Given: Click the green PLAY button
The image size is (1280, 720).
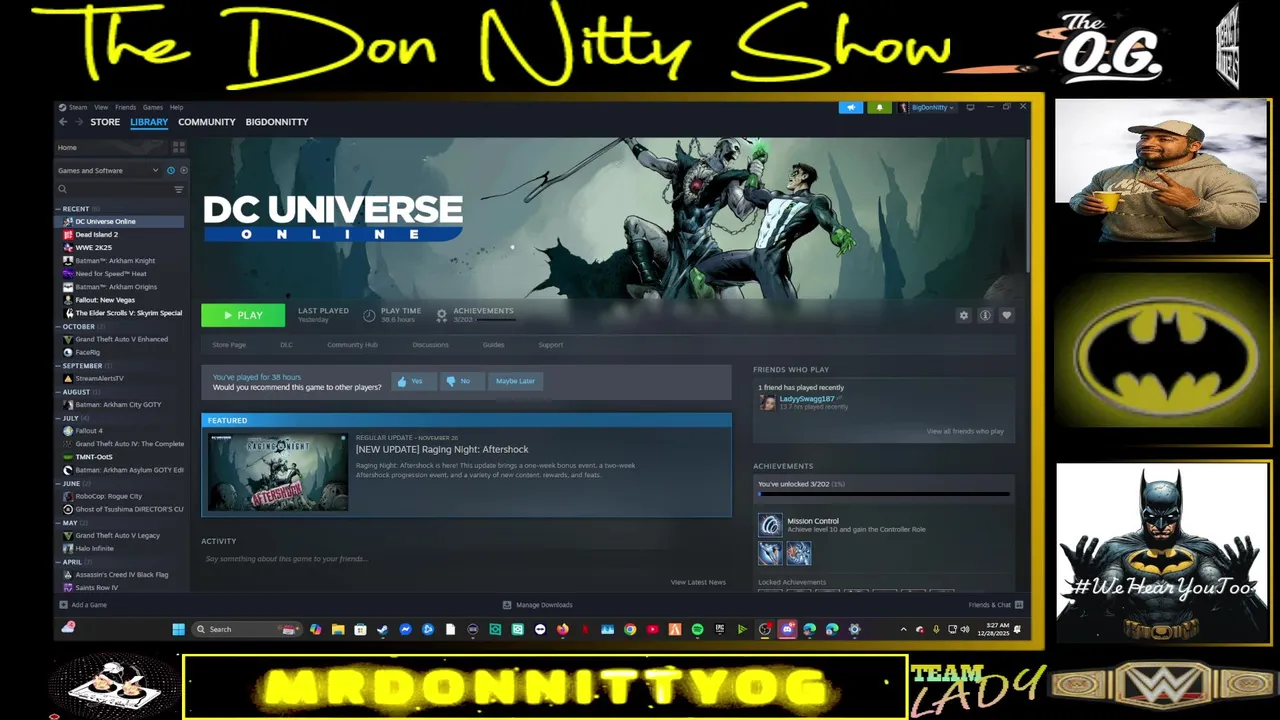Looking at the screenshot, I should click(x=243, y=315).
